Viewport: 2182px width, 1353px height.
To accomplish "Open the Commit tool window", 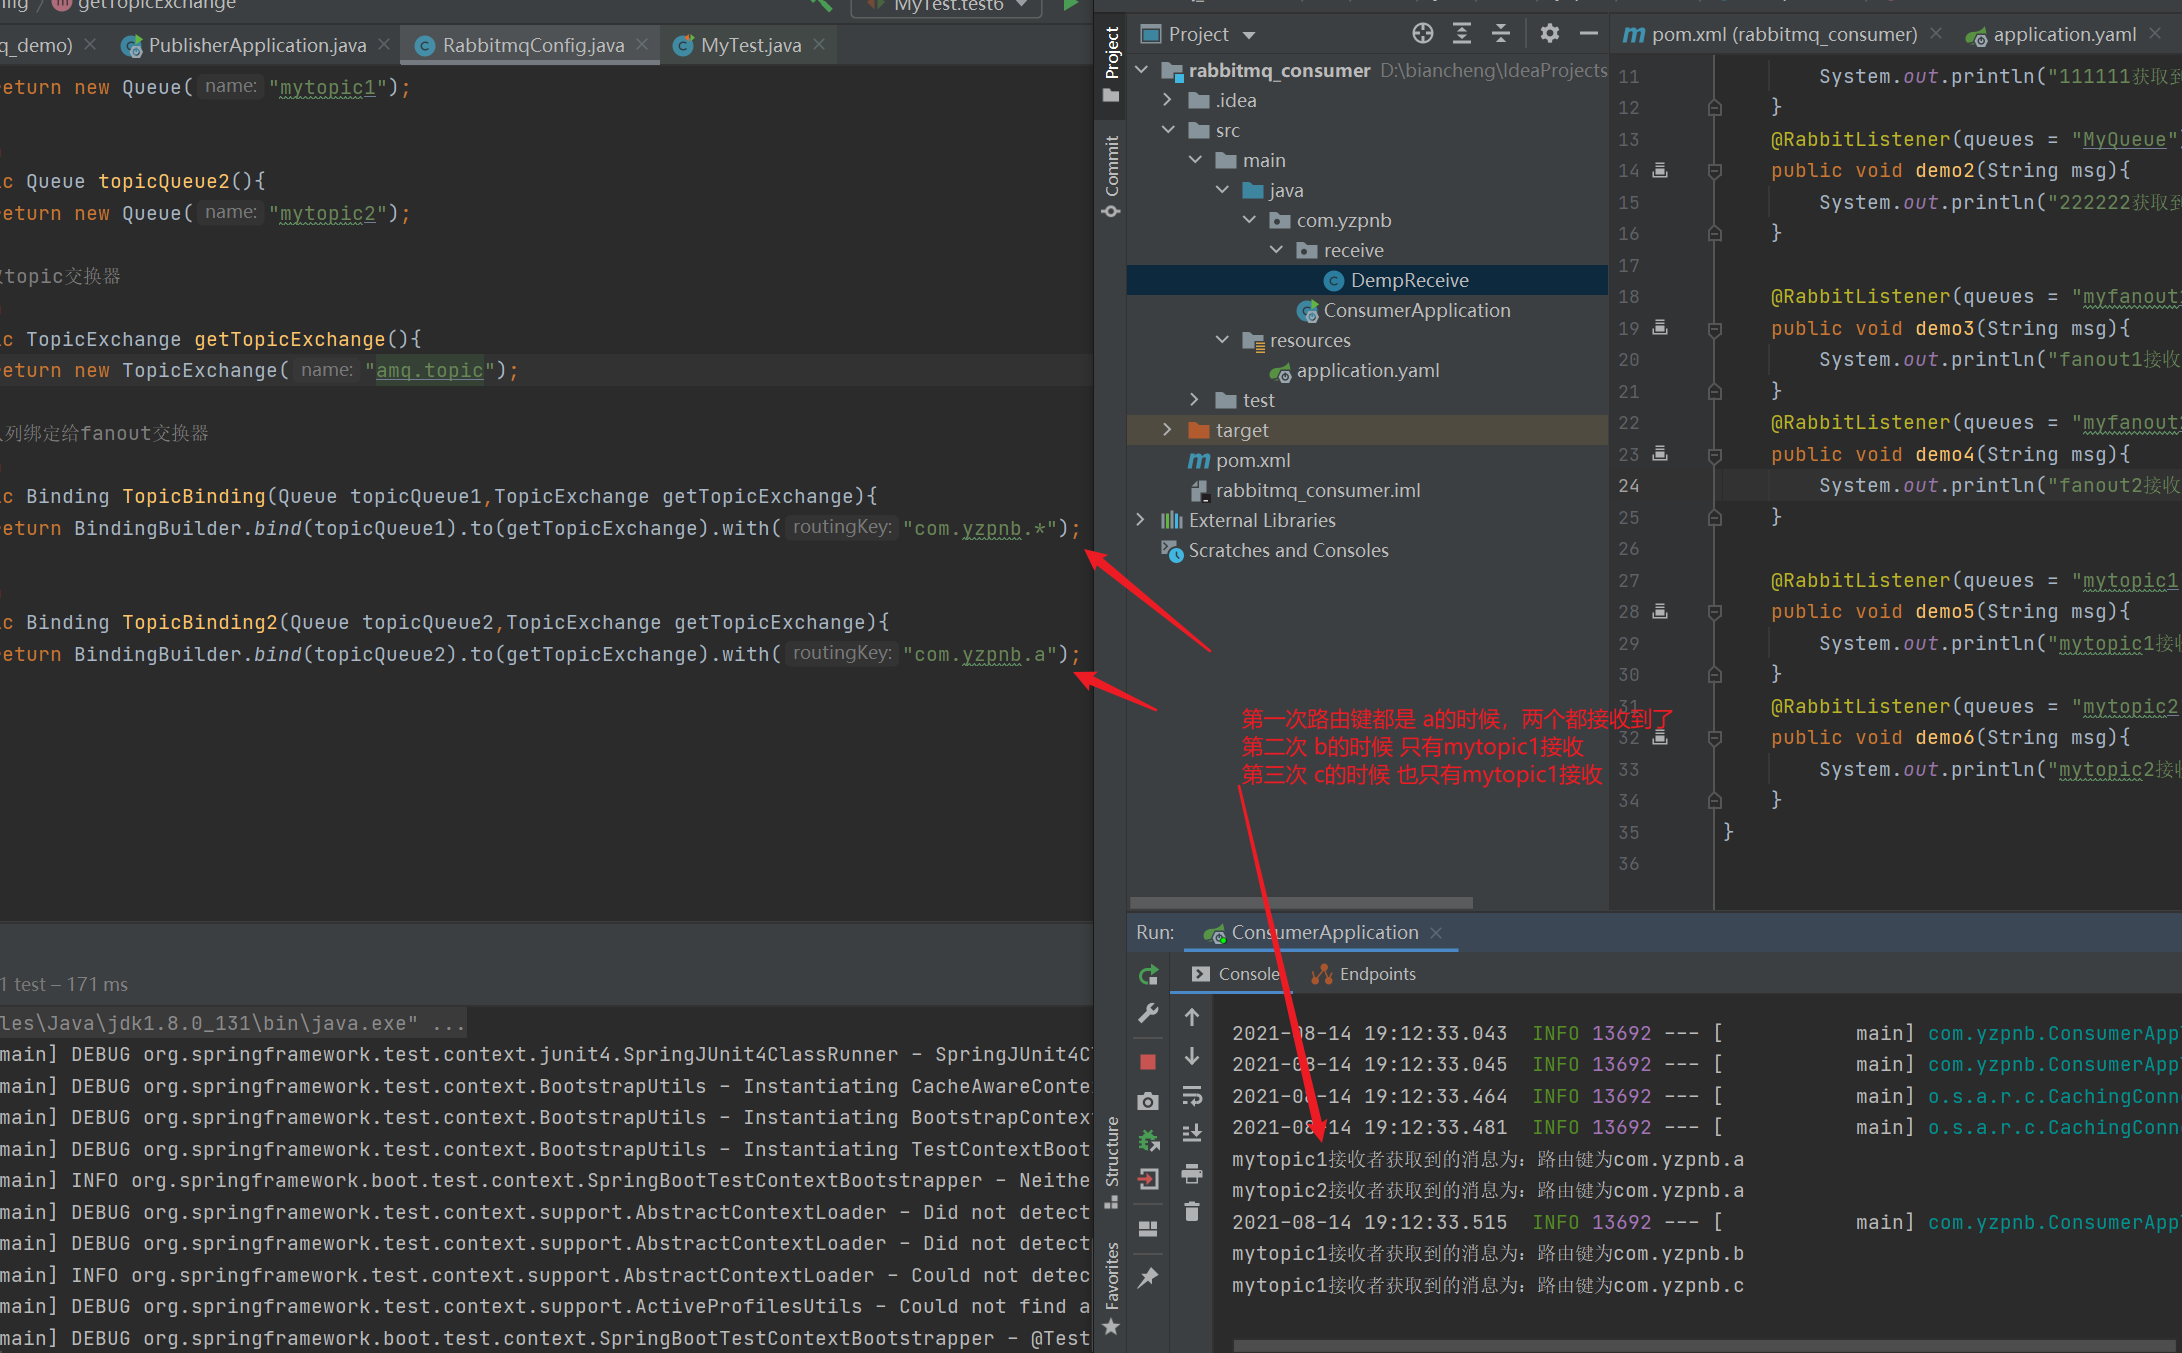I will 1111,176.
